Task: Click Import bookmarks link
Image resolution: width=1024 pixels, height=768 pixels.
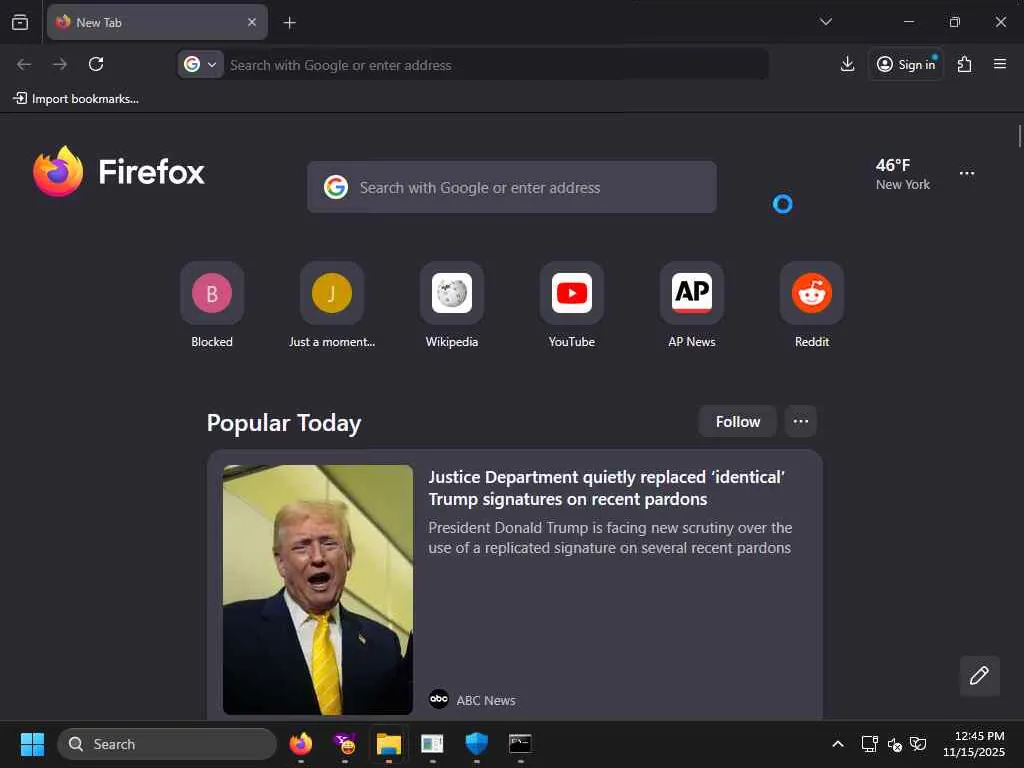Action: (76, 99)
